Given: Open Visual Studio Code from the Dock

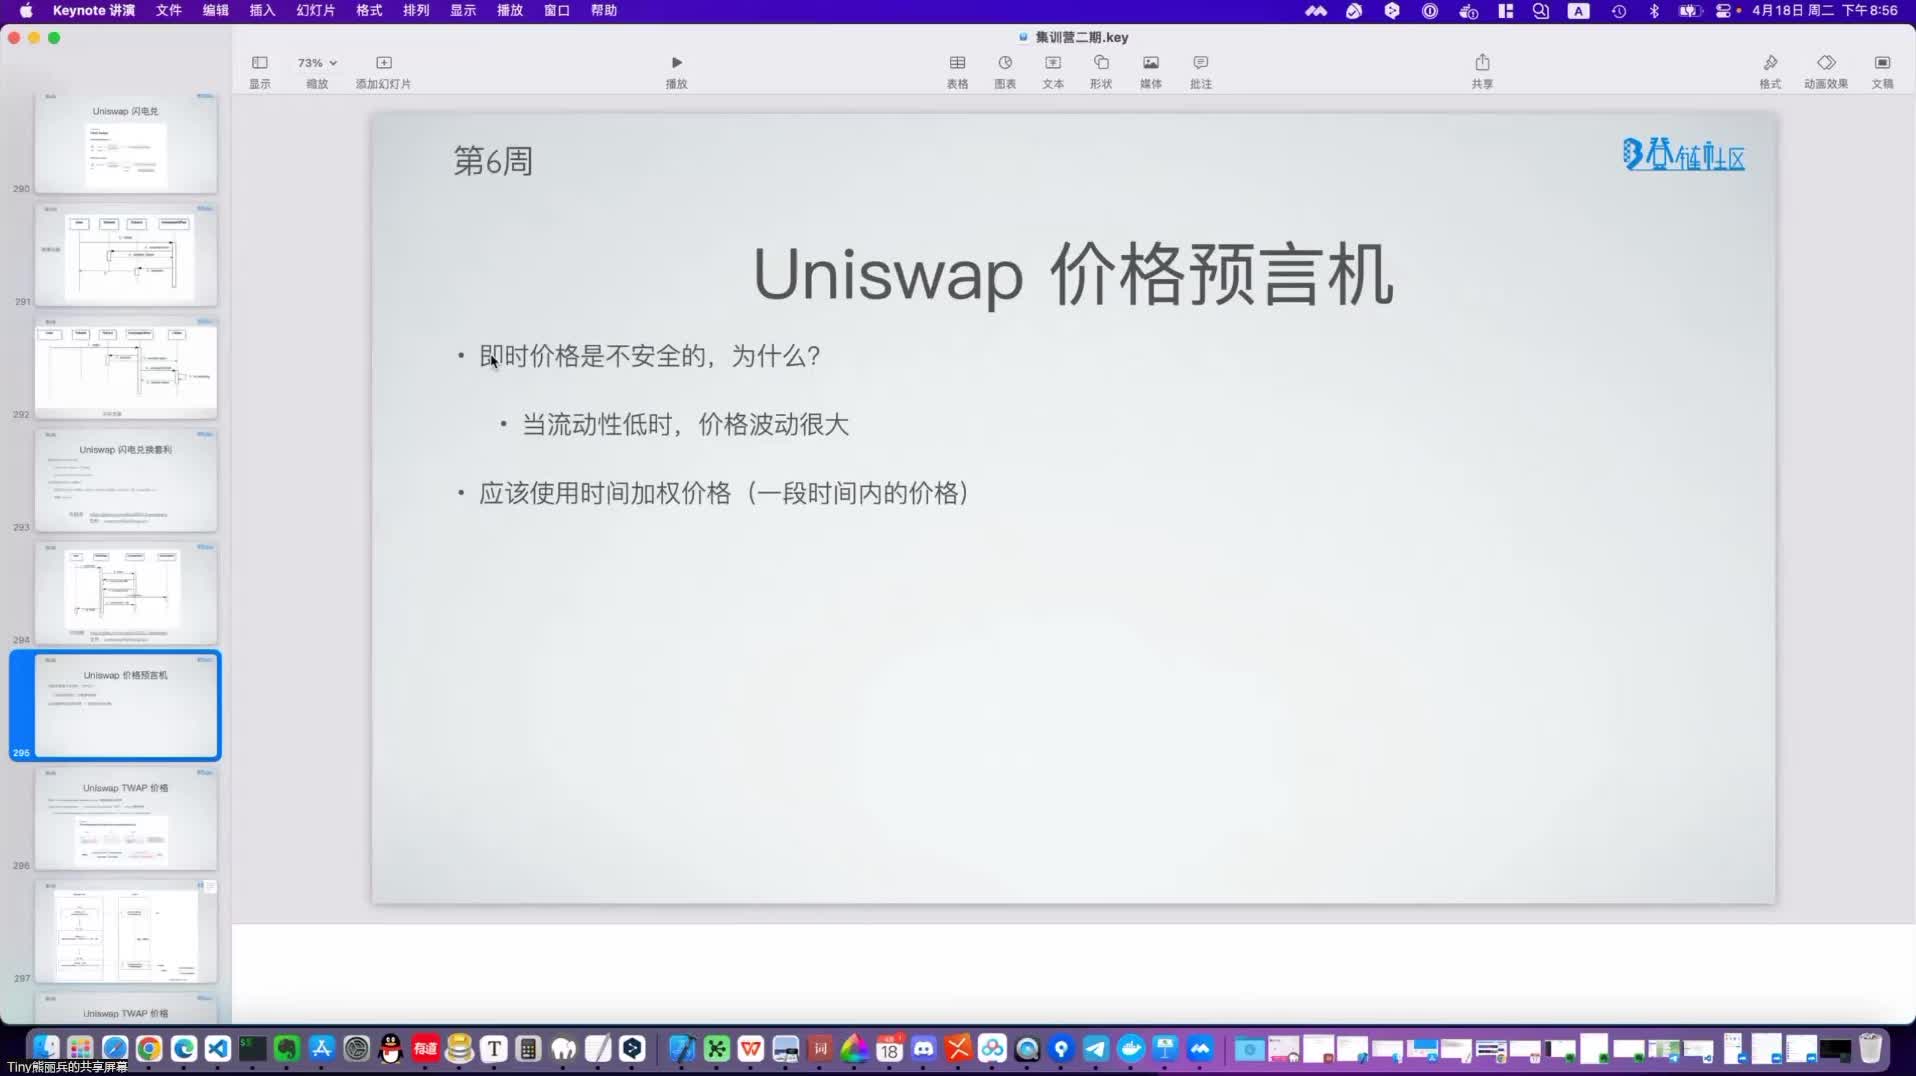Looking at the screenshot, I should (218, 1048).
